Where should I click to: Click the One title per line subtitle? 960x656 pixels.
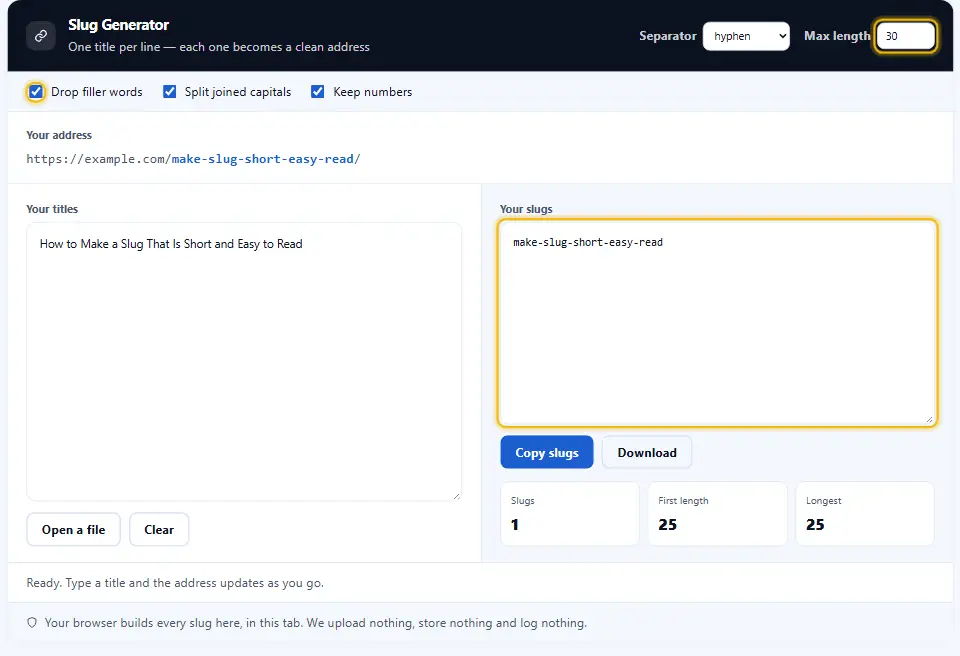tap(219, 47)
